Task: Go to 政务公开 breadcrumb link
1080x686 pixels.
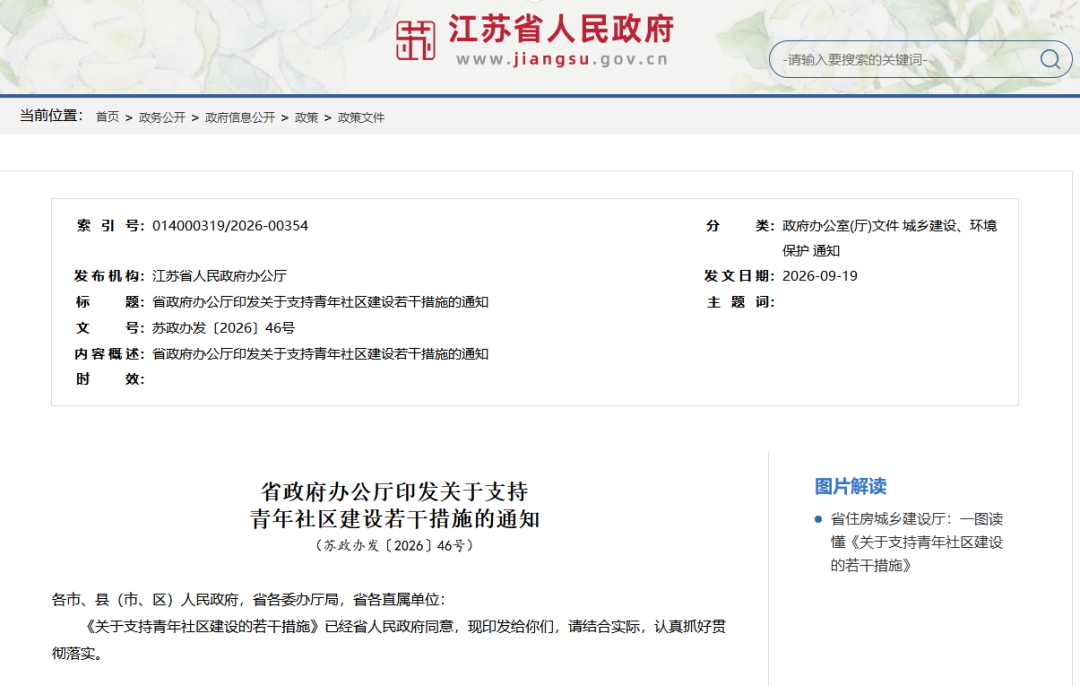Action: click(162, 117)
